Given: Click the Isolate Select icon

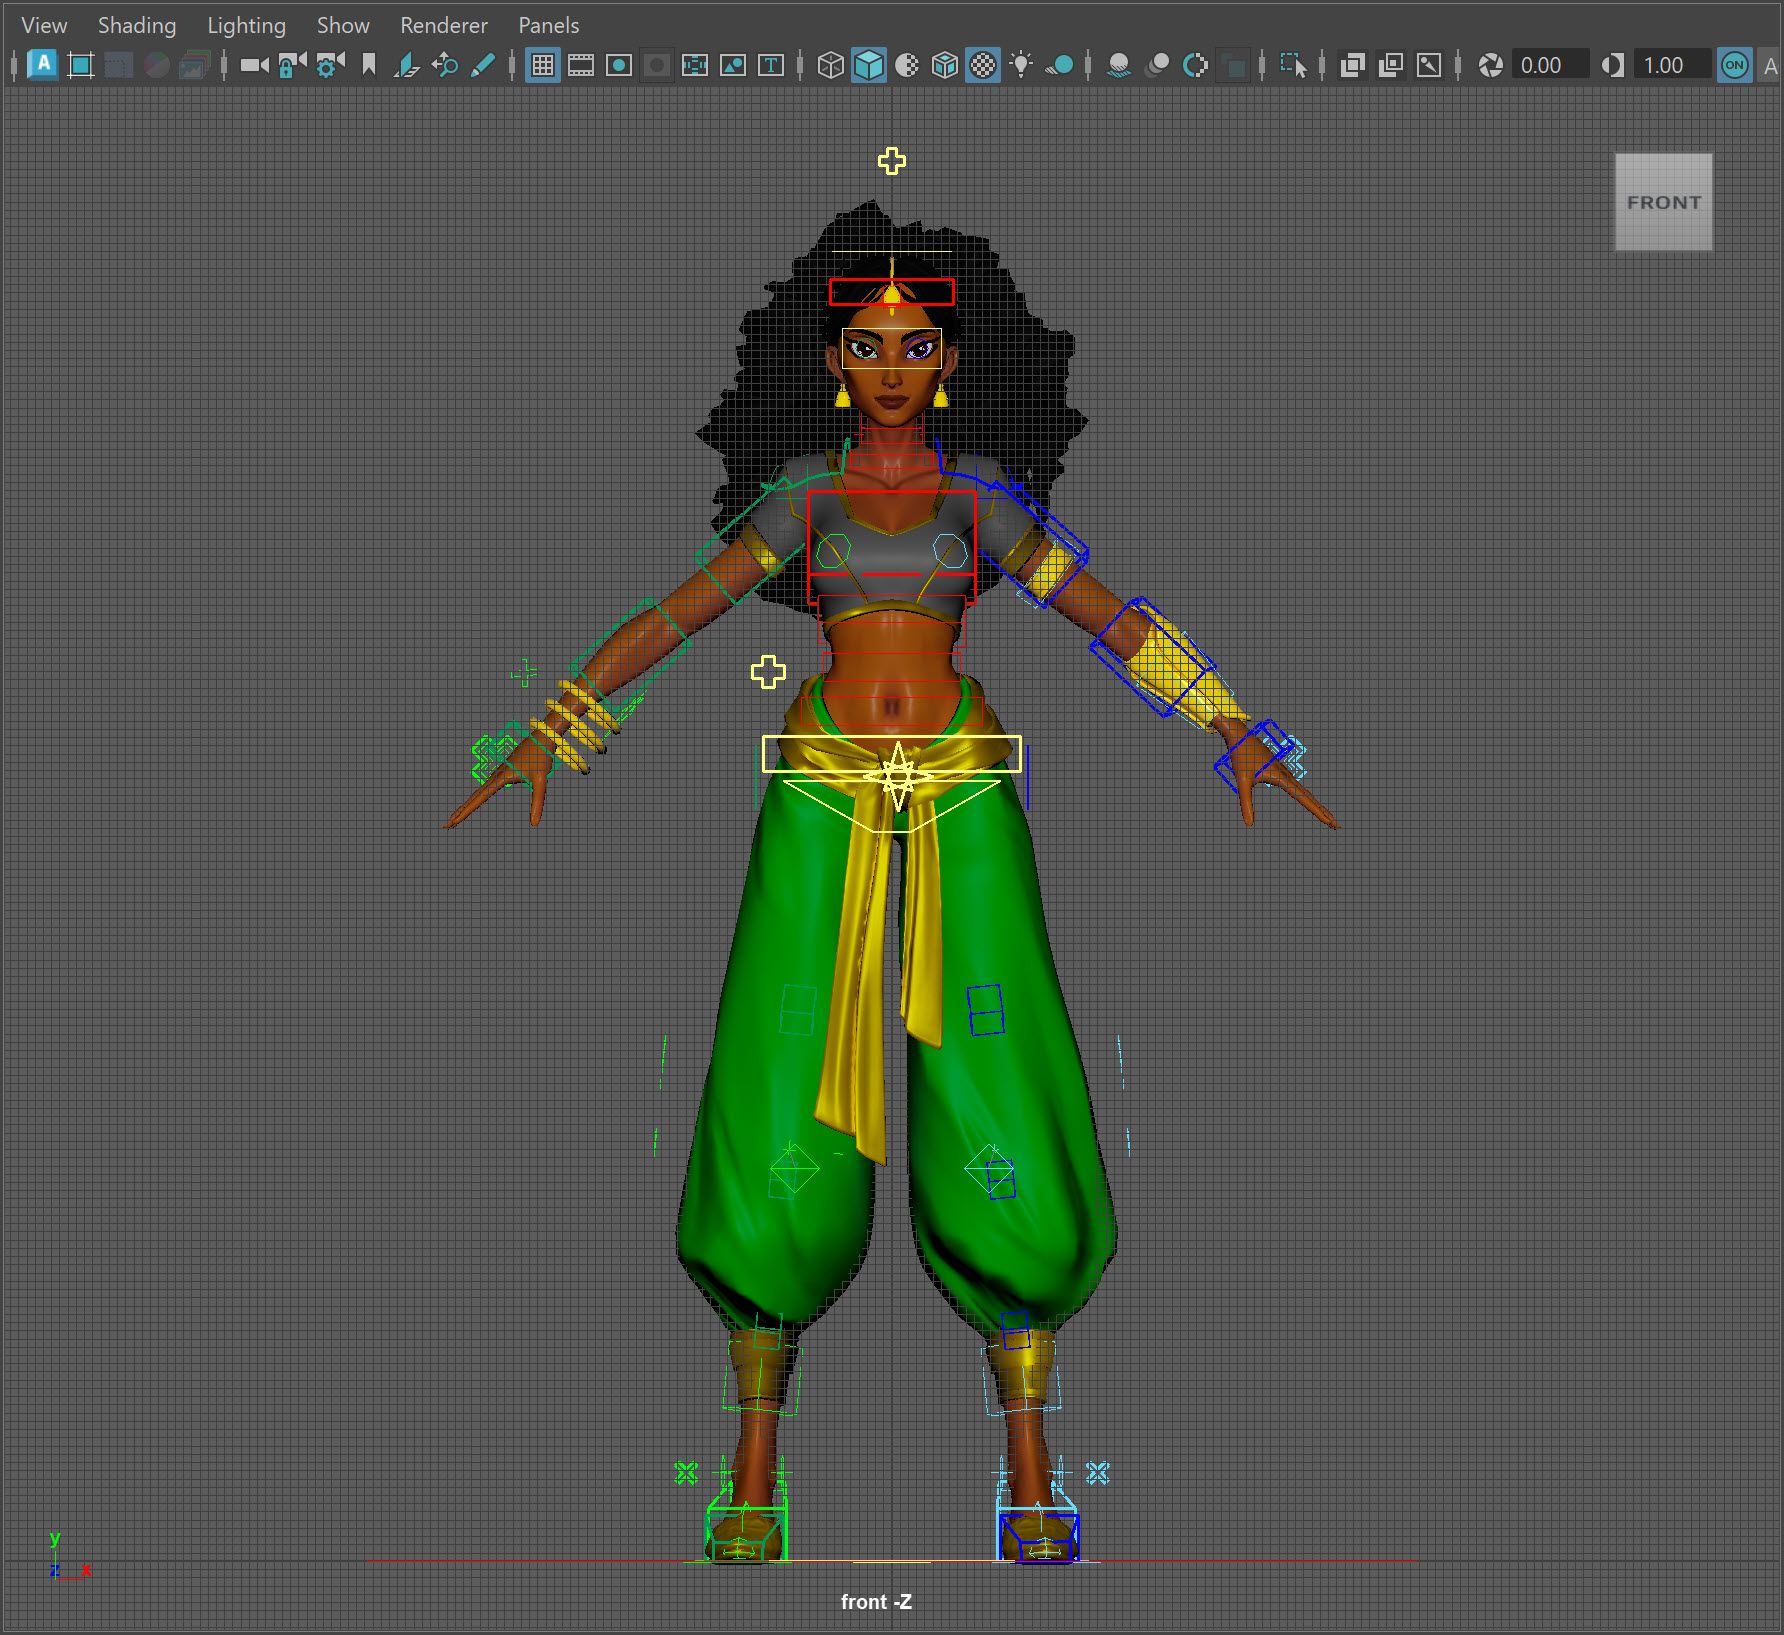Looking at the screenshot, I should pyautogui.click(x=1293, y=65).
